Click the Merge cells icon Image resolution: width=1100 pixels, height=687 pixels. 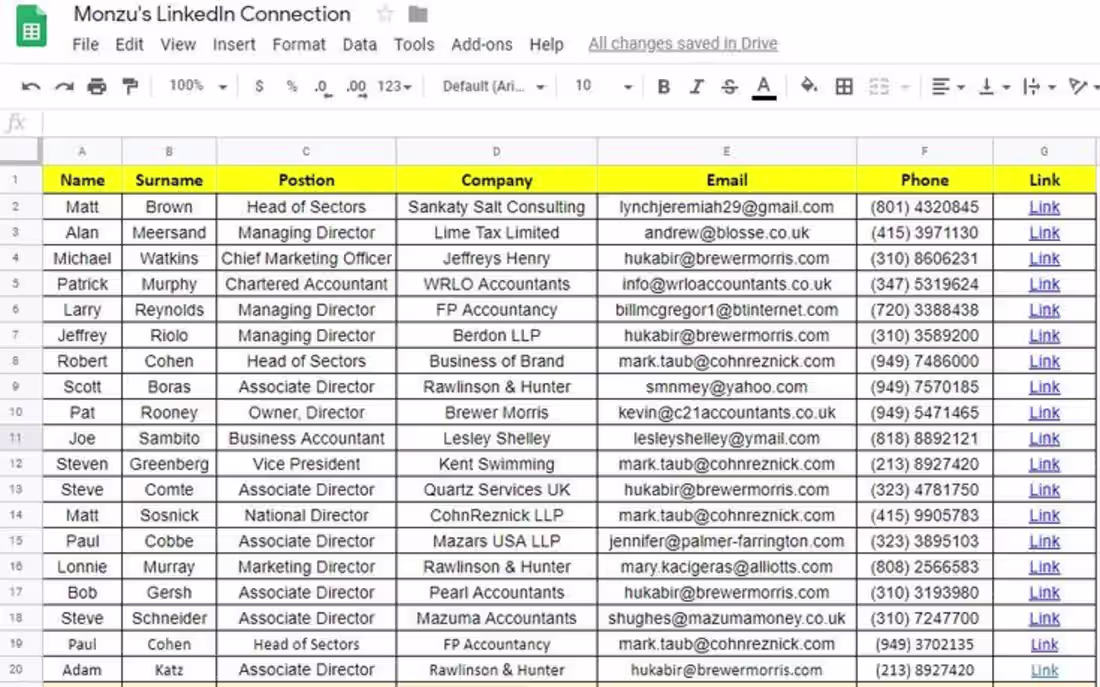[x=879, y=86]
